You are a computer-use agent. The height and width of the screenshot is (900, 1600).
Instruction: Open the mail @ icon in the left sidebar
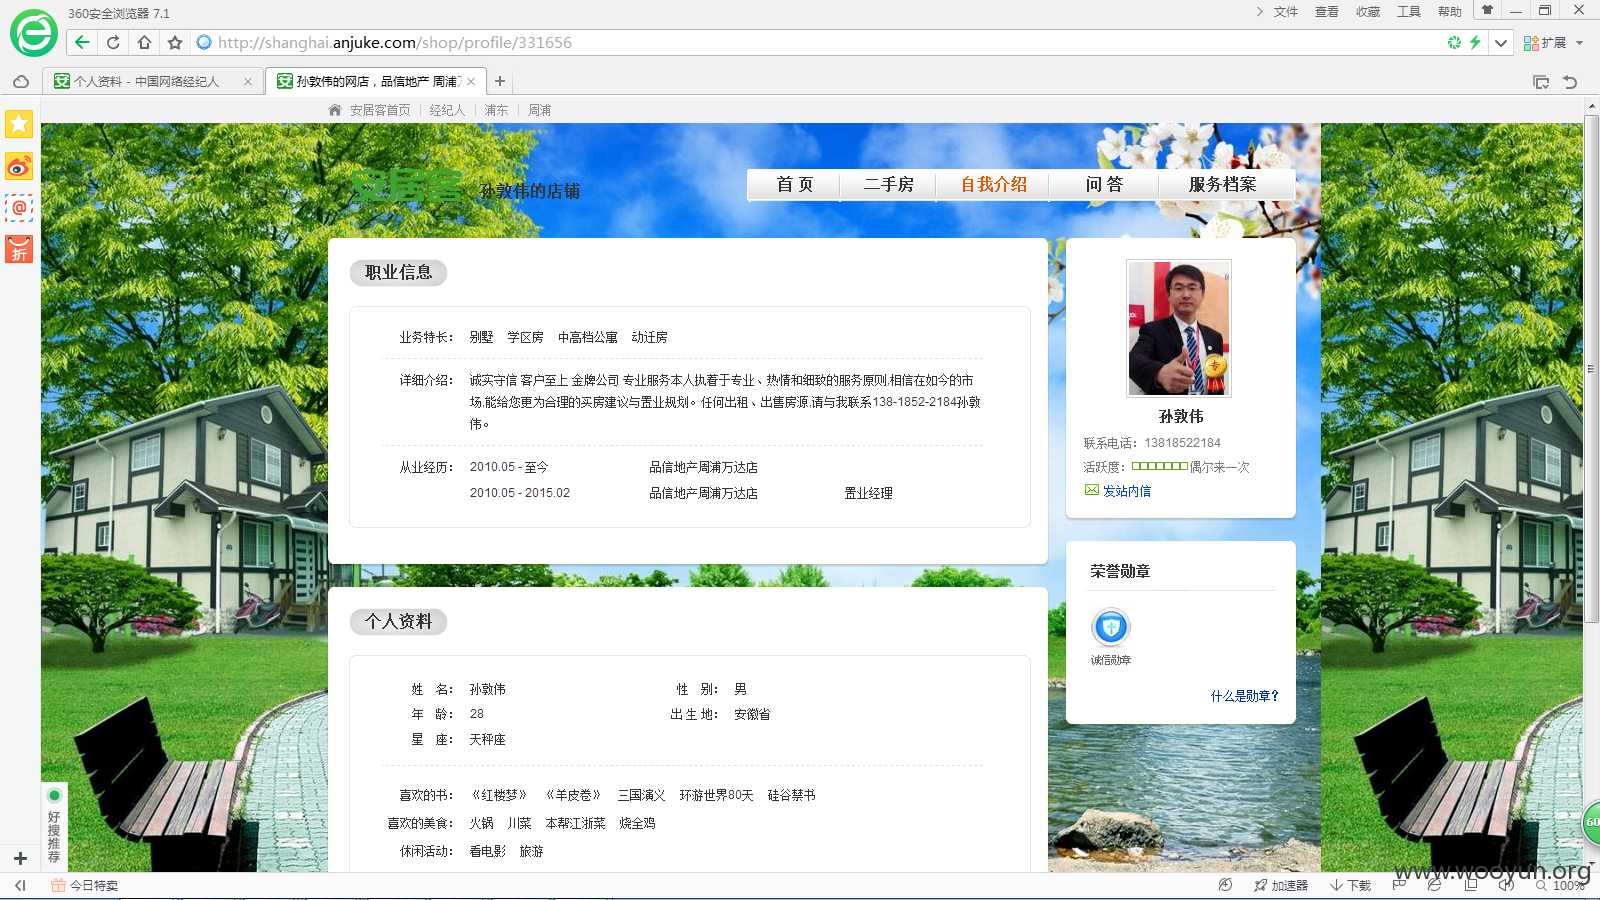click(x=19, y=208)
